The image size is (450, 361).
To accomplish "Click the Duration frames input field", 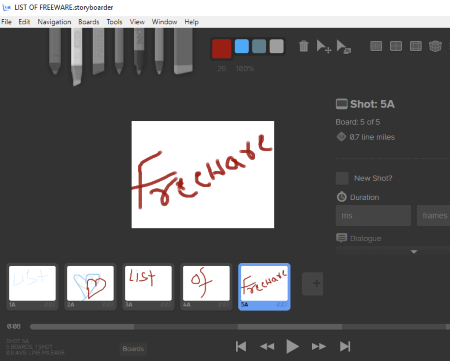I will (433, 216).
